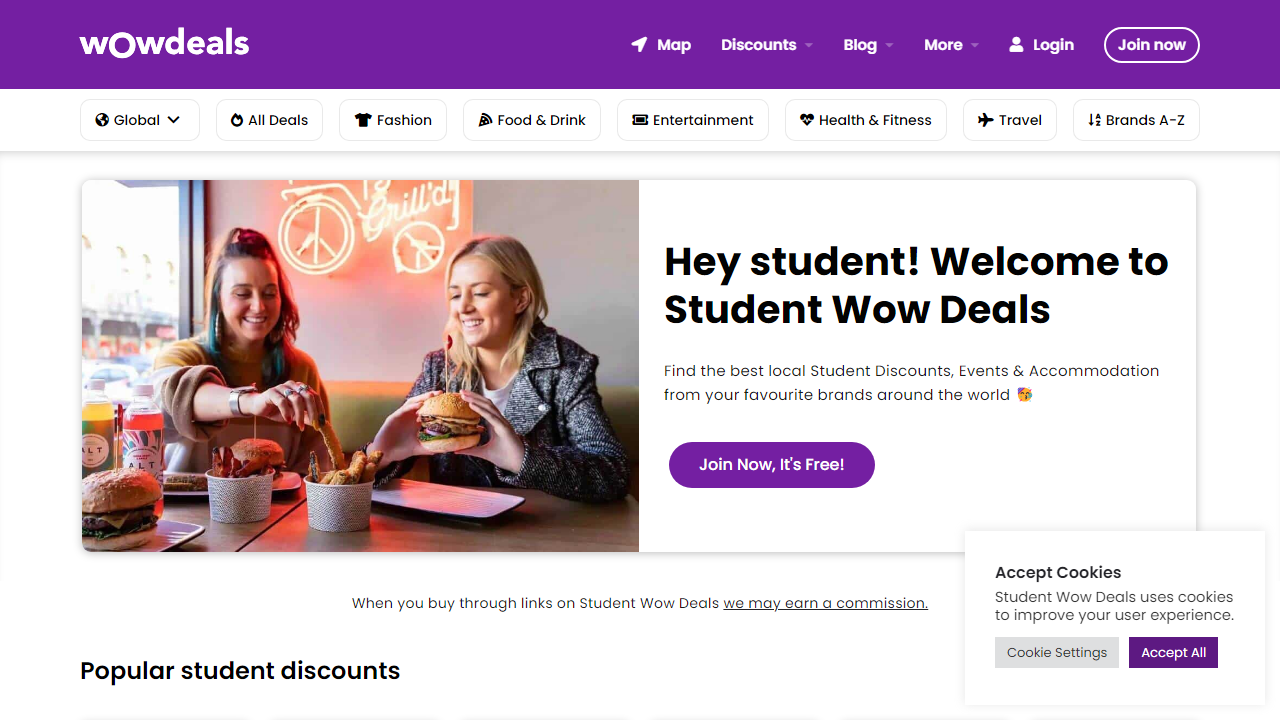Image resolution: width=1280 pixels, height=720 pixels.
Task: Open the commission disclosure link
Action: (824, 603)
